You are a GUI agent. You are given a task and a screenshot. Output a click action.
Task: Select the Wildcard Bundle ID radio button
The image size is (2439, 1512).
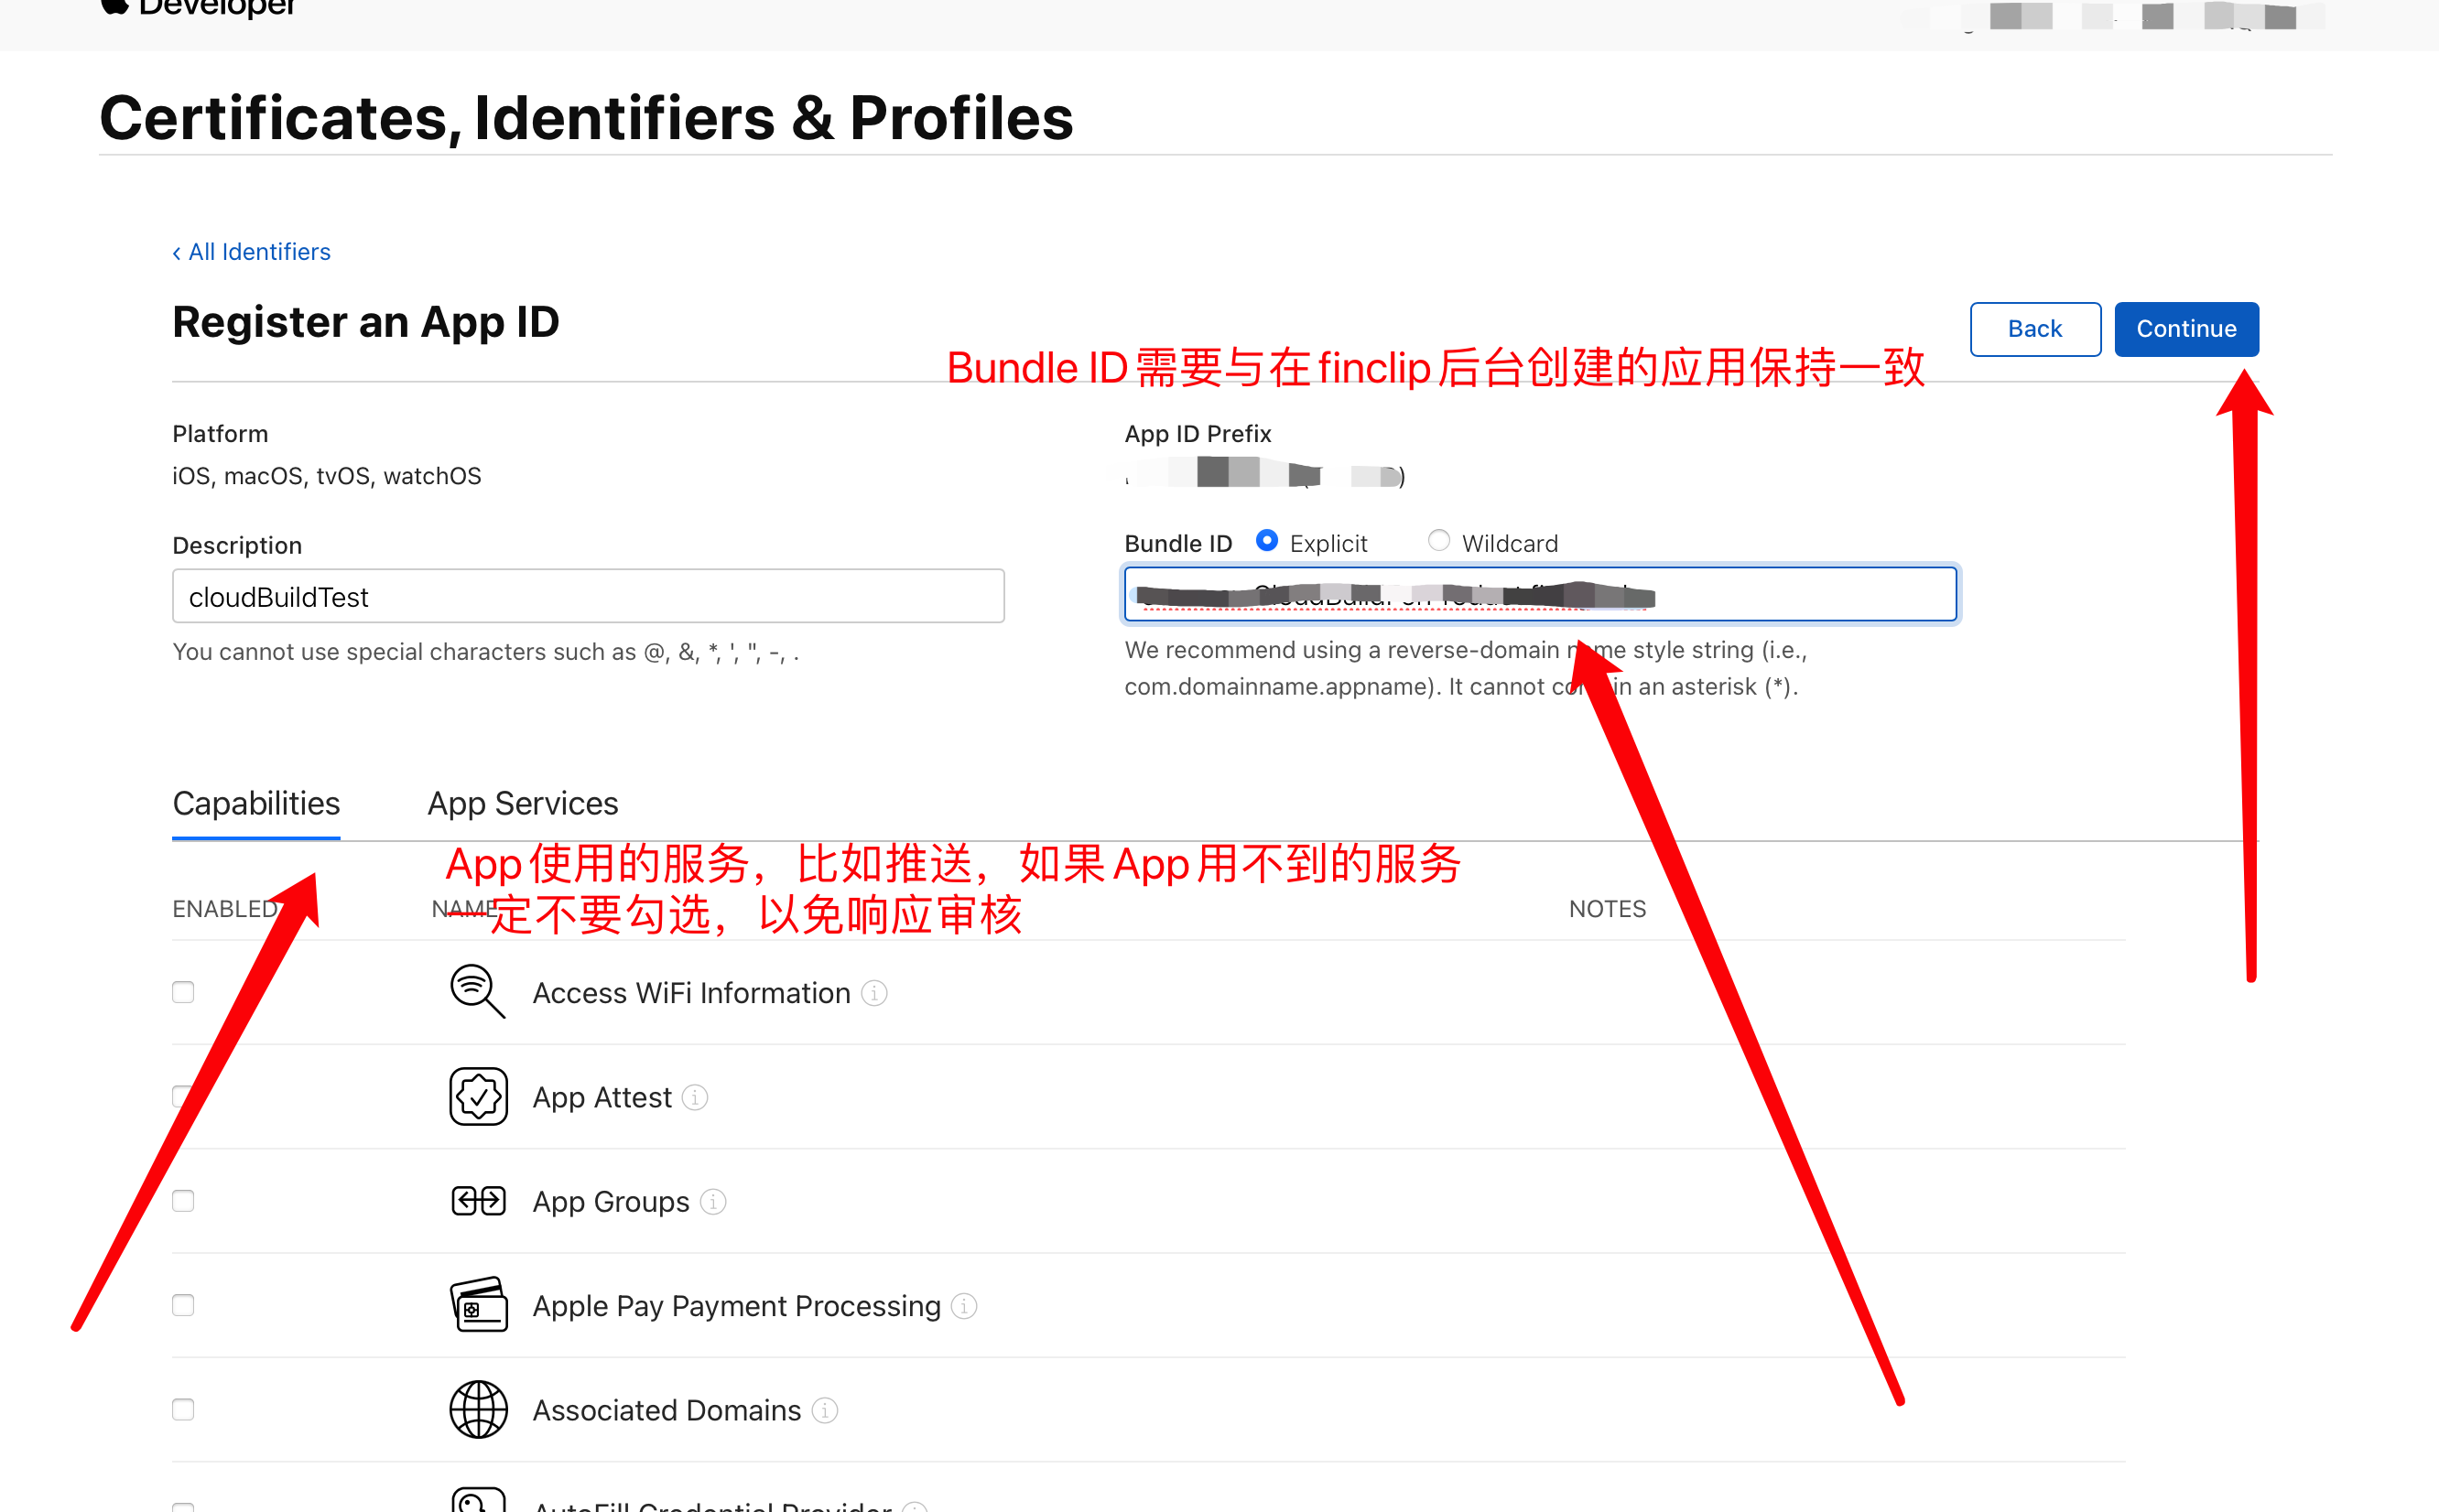(1438, 541)
